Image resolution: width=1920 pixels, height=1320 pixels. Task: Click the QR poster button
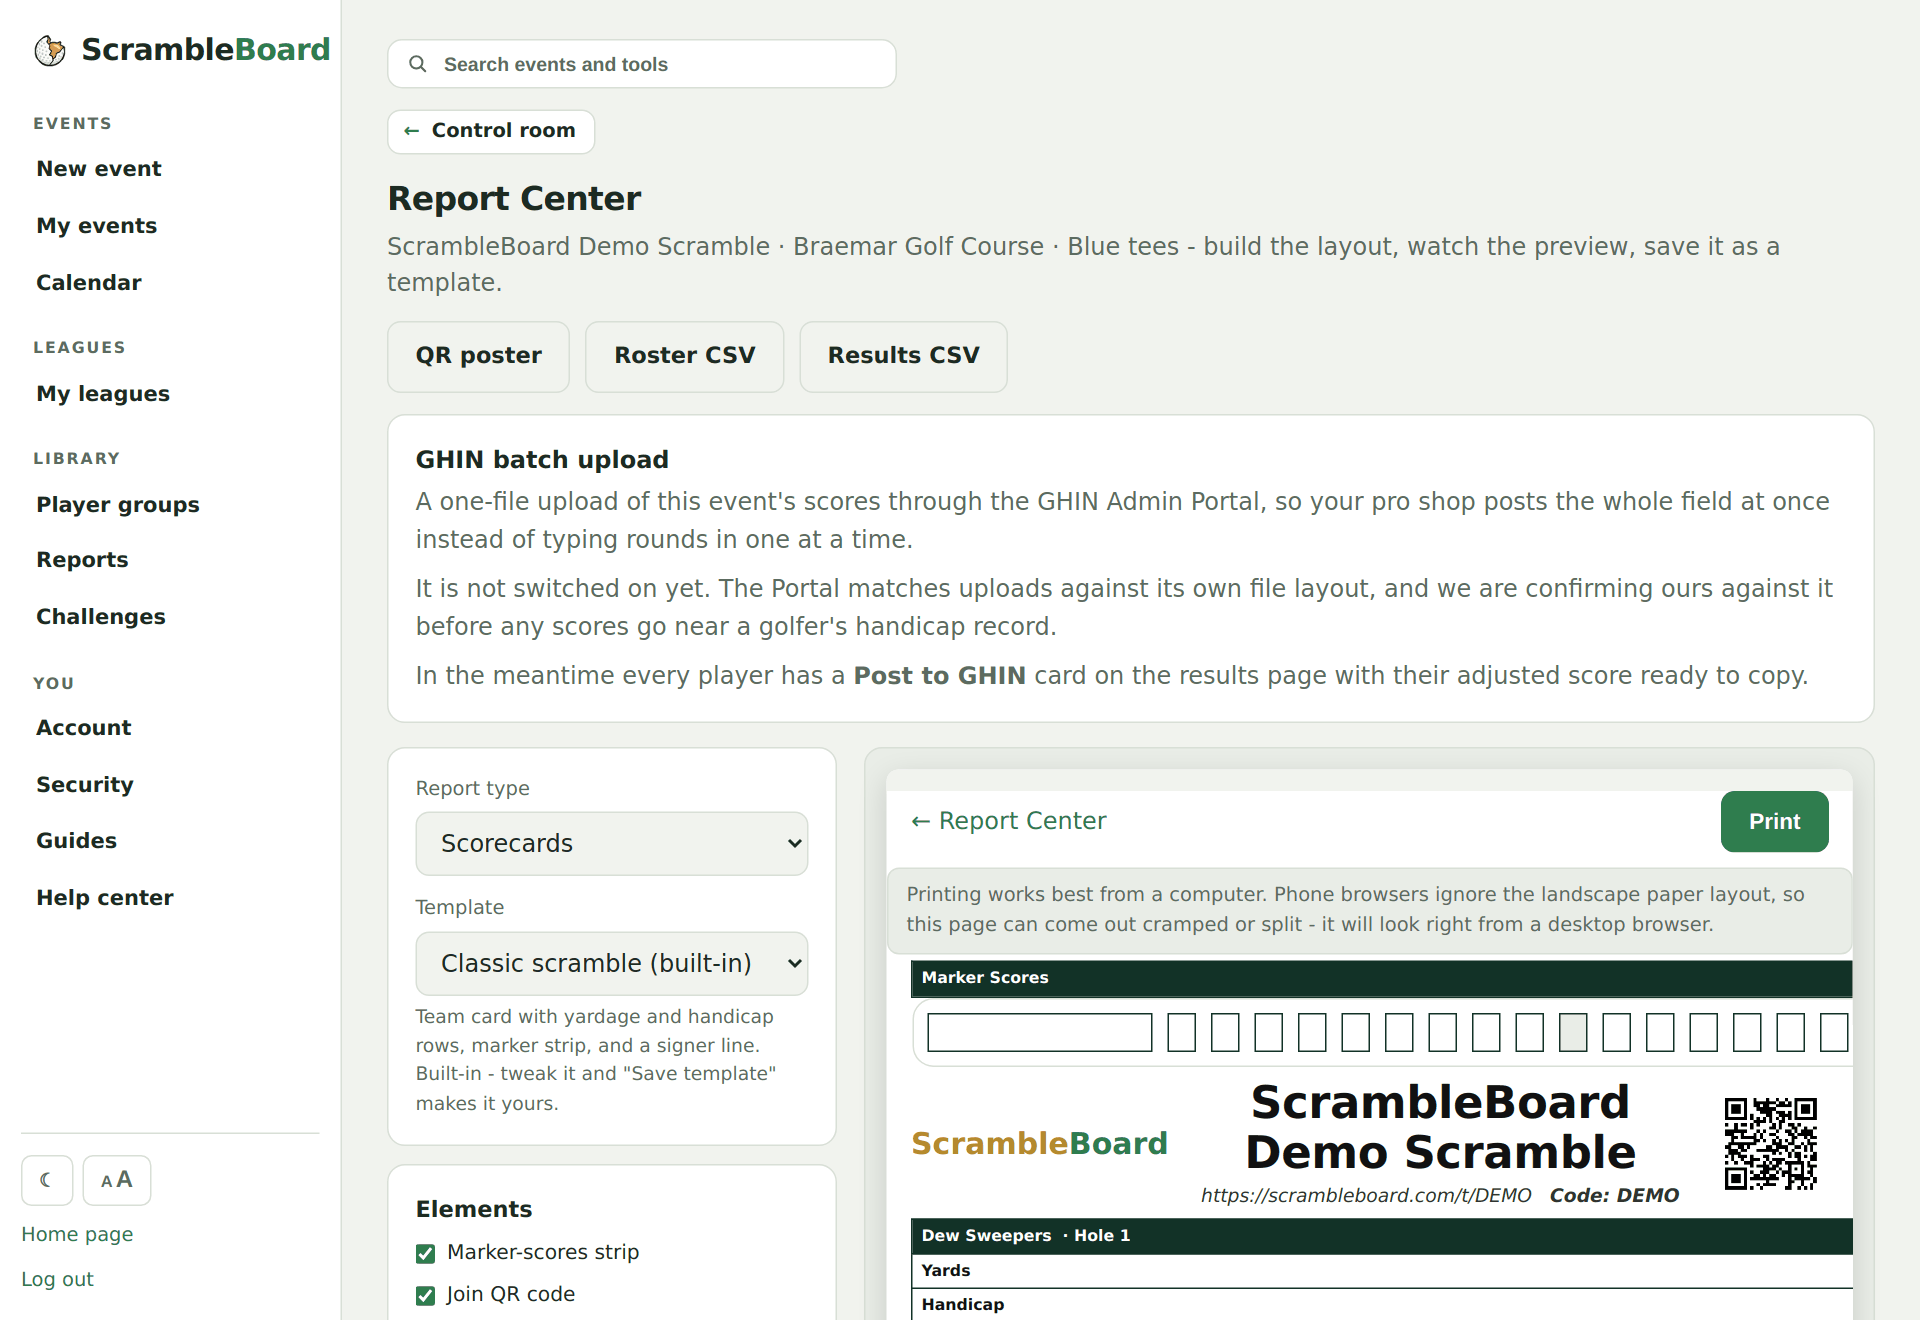pos(479,356)
